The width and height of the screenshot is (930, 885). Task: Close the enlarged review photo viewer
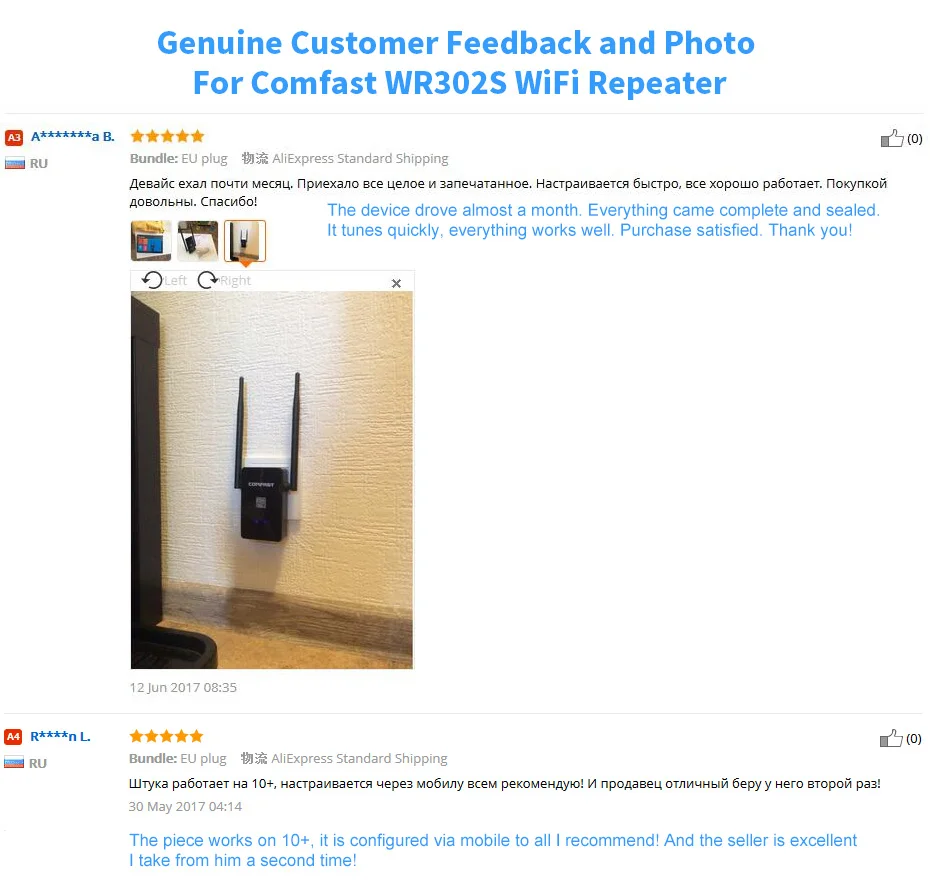pos(396,284)
